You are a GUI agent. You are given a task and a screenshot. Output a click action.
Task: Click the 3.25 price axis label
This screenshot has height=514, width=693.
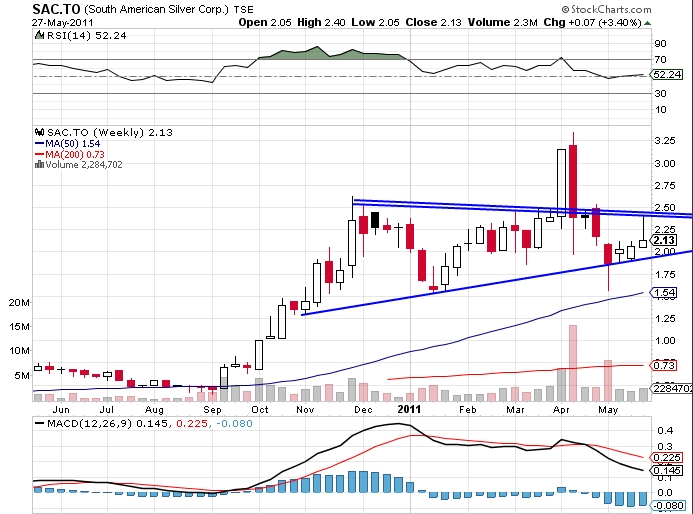point(665,141)
